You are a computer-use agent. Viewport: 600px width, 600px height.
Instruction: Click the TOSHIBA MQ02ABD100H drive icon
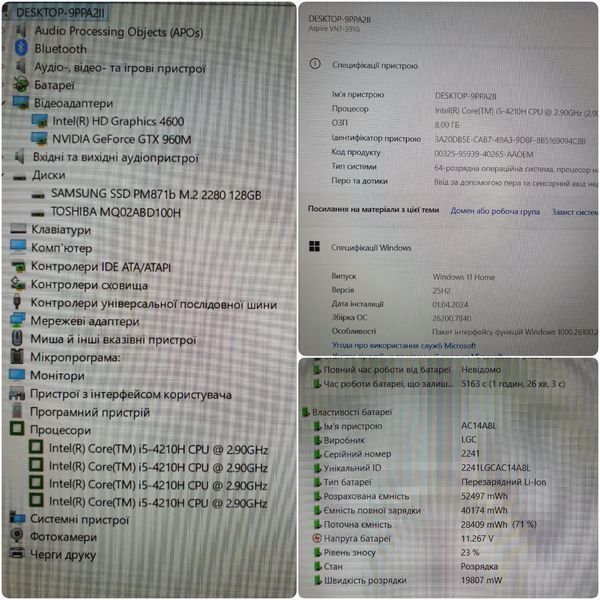pyautogui.click(x=38, y=213)
